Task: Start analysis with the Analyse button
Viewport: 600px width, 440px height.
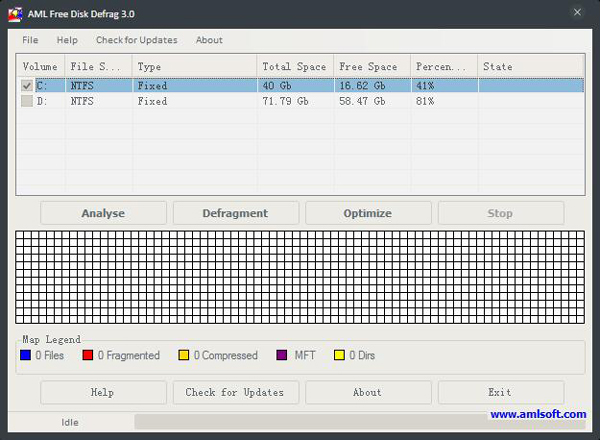Action: point(103,213)
